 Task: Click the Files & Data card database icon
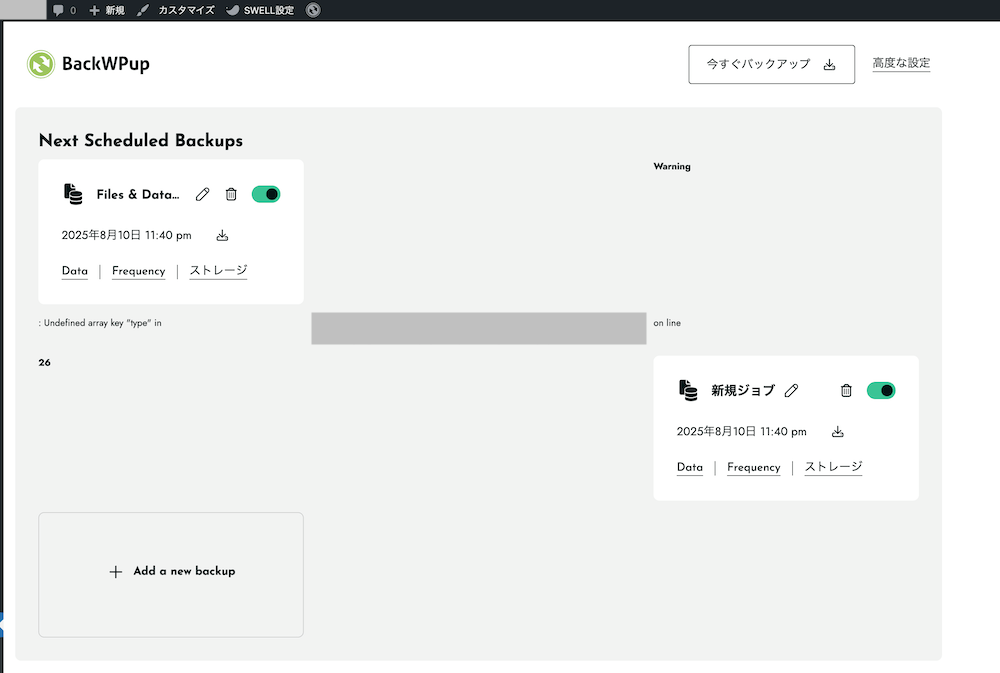tap(73, 194)
